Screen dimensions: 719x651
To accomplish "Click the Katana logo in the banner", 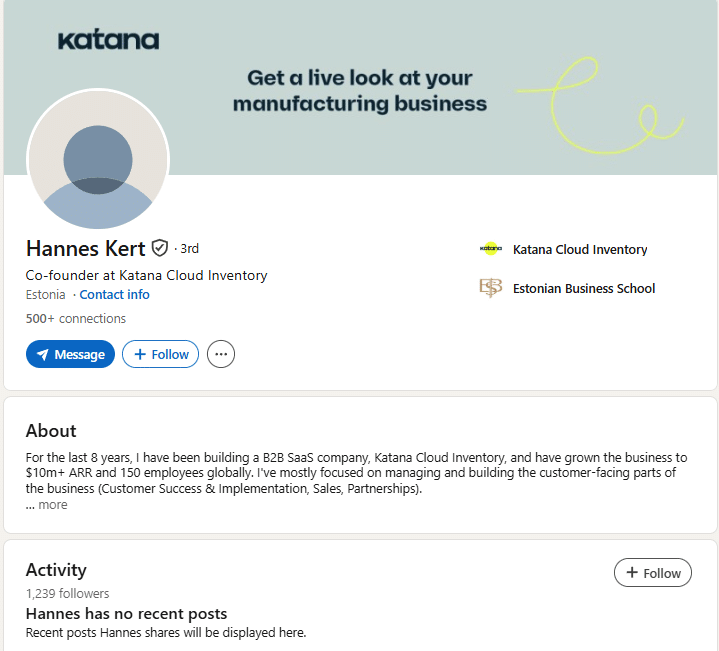I will 108,41.
